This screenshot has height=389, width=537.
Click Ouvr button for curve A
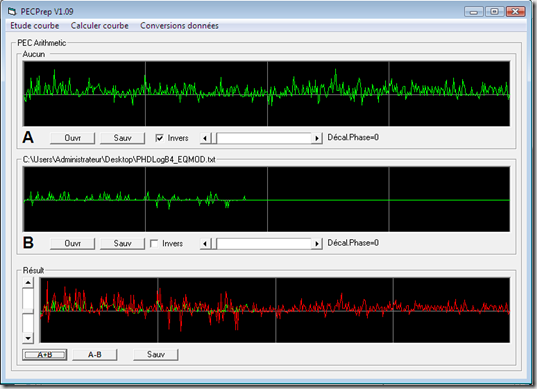(72, 138)
